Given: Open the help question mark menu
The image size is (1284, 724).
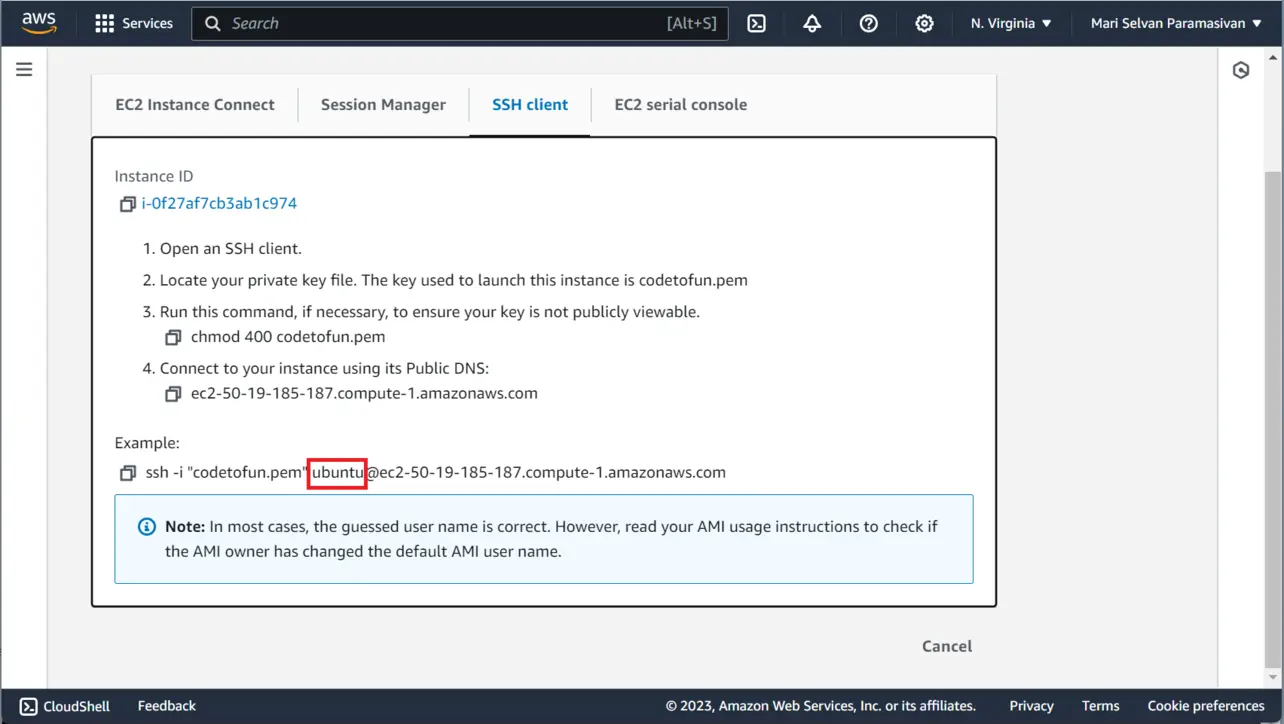Looking at the screenshot, I should pyautogui.click(x=869, y=23).
